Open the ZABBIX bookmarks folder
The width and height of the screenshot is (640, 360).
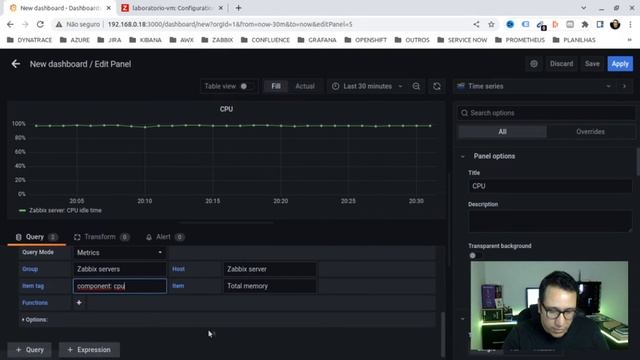click(217, 40)
